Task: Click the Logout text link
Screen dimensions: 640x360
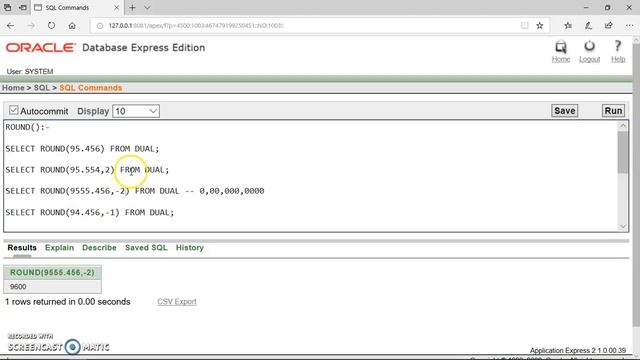Action: coord(589,59)
